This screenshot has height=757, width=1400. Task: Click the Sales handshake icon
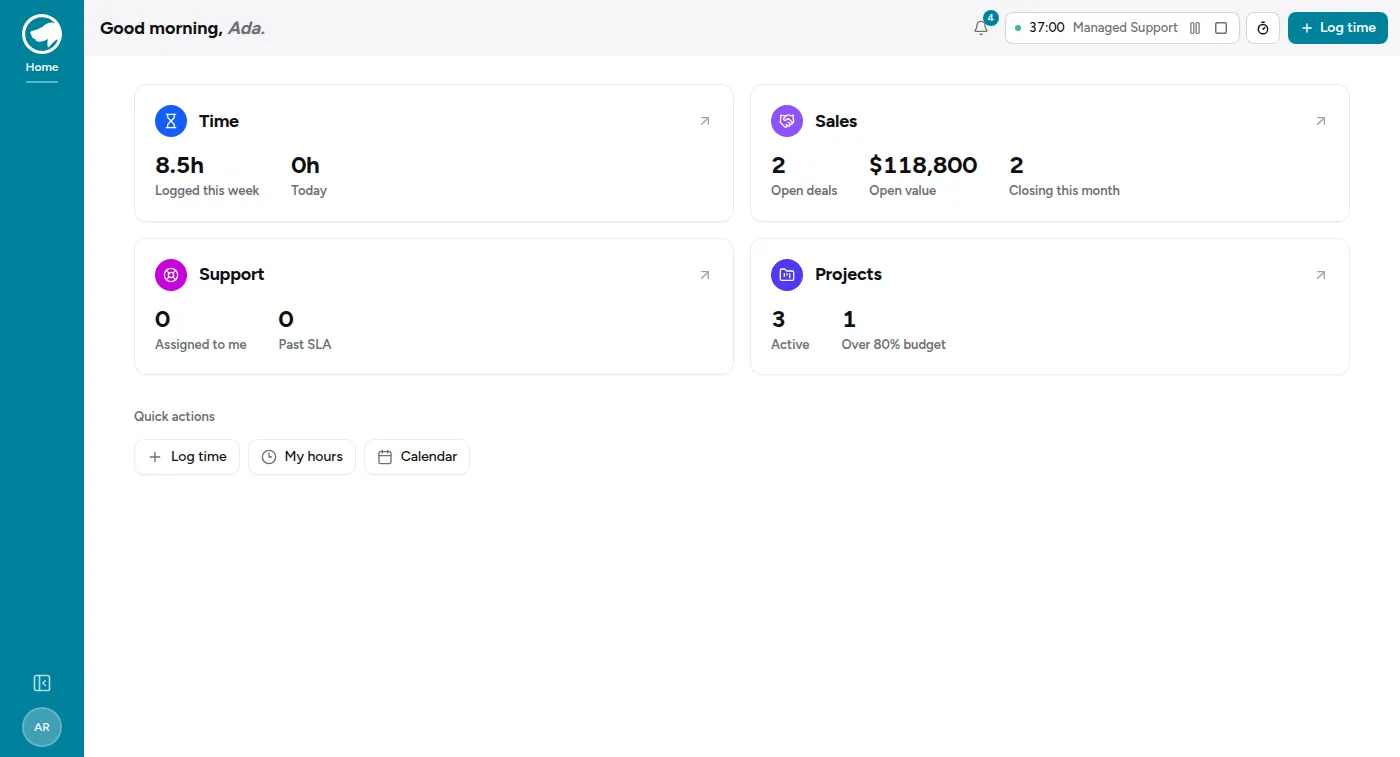[x=787, y=121]
